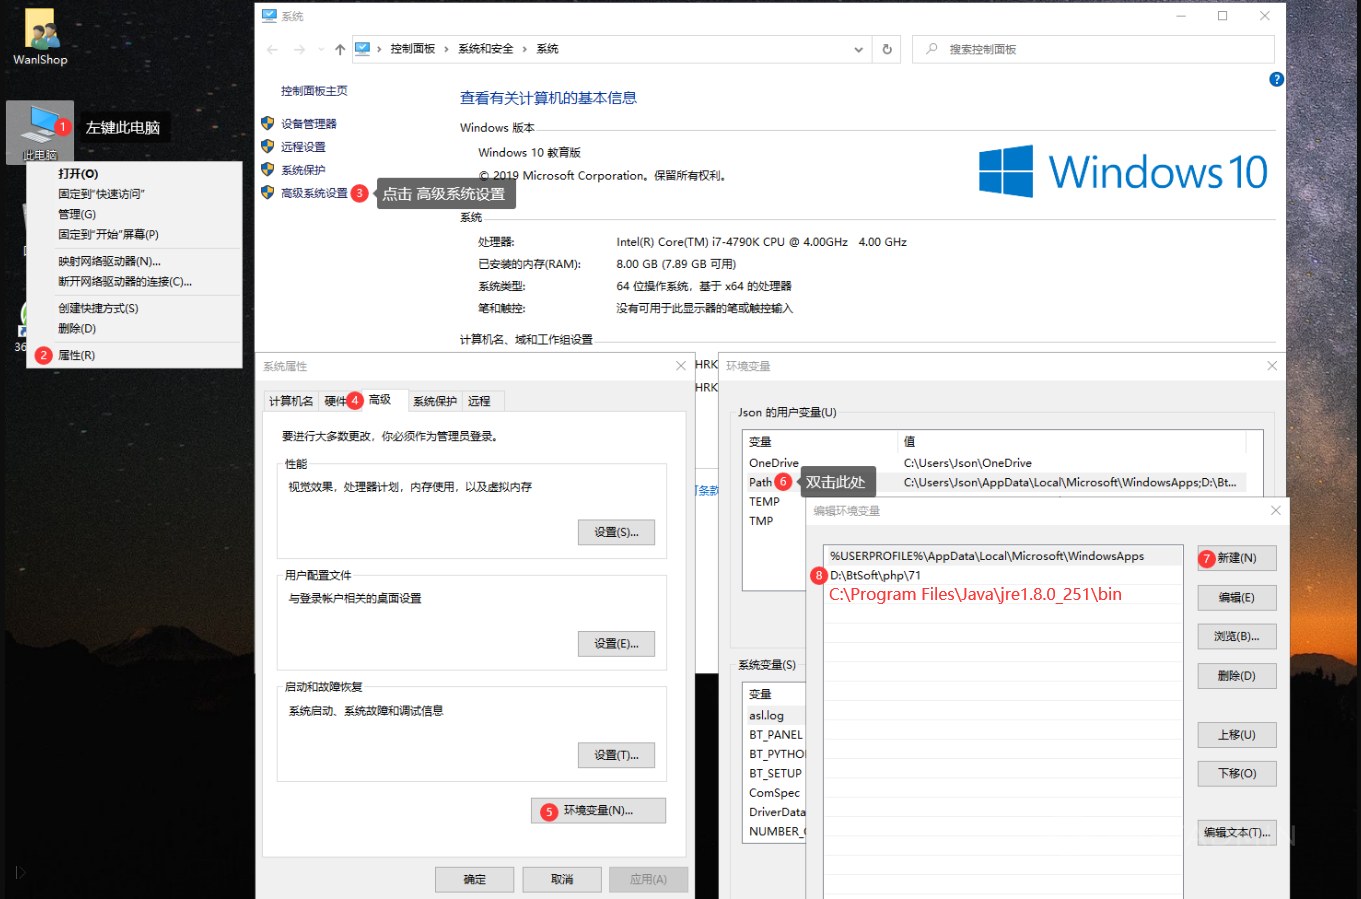The height and width of the screenshot is (899, 1361).
Task: Select the ComSpec system variable
Action: (775, 793)
